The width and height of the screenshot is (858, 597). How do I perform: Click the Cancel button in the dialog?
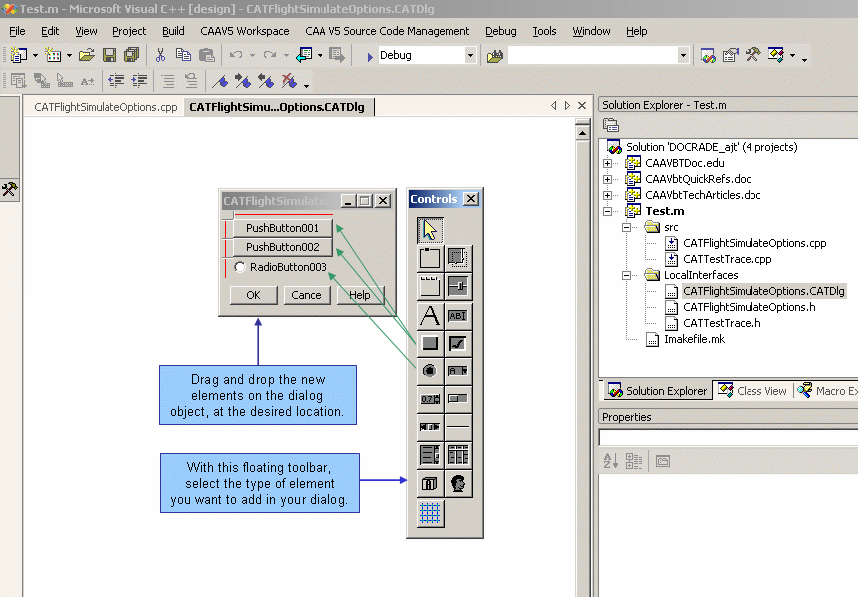coord(306,295)
